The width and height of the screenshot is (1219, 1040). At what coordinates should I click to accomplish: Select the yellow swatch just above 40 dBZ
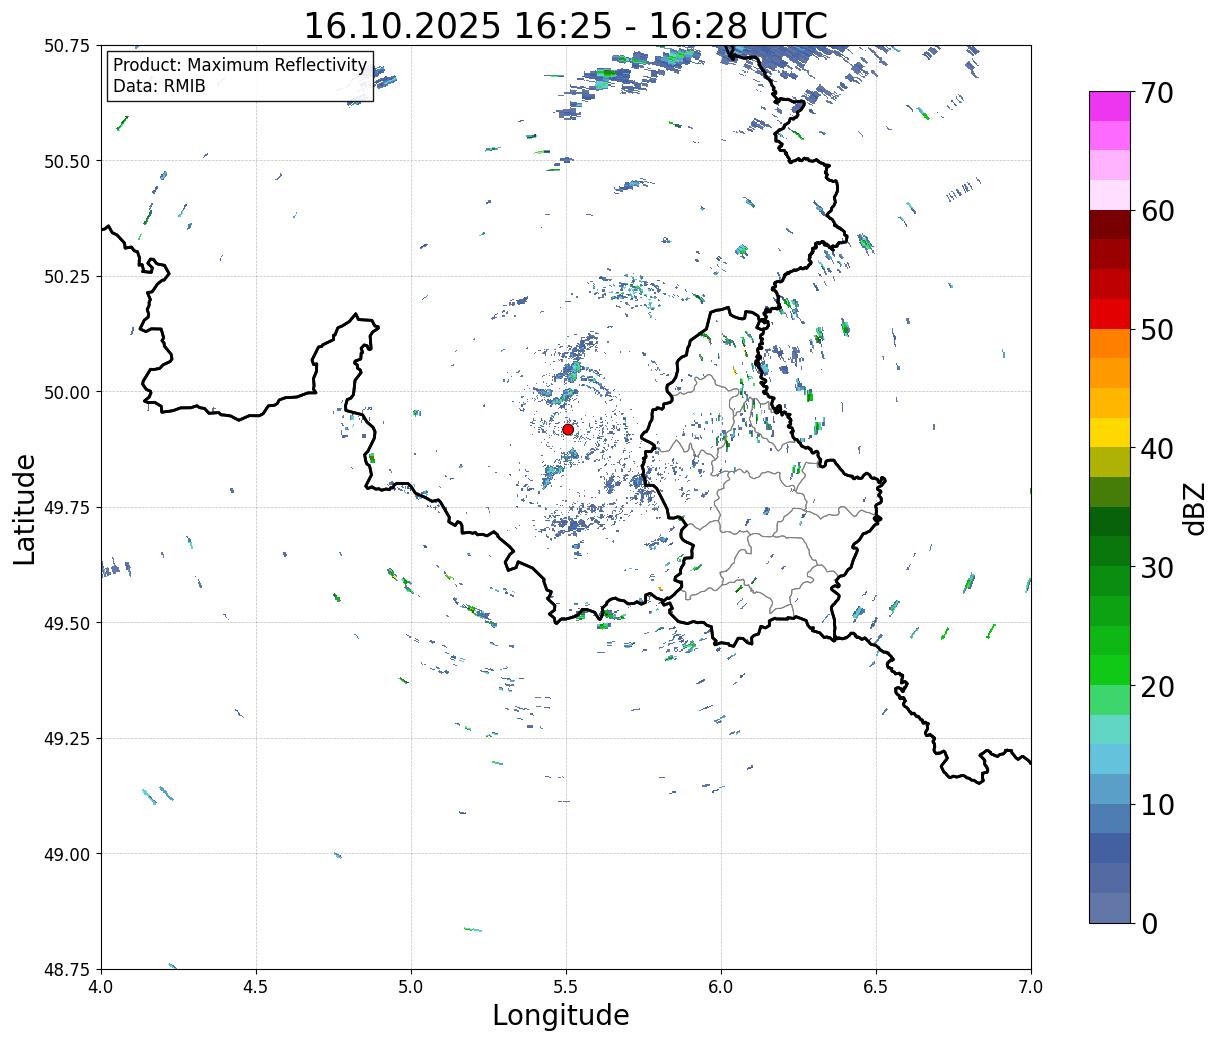point(1109,432)
